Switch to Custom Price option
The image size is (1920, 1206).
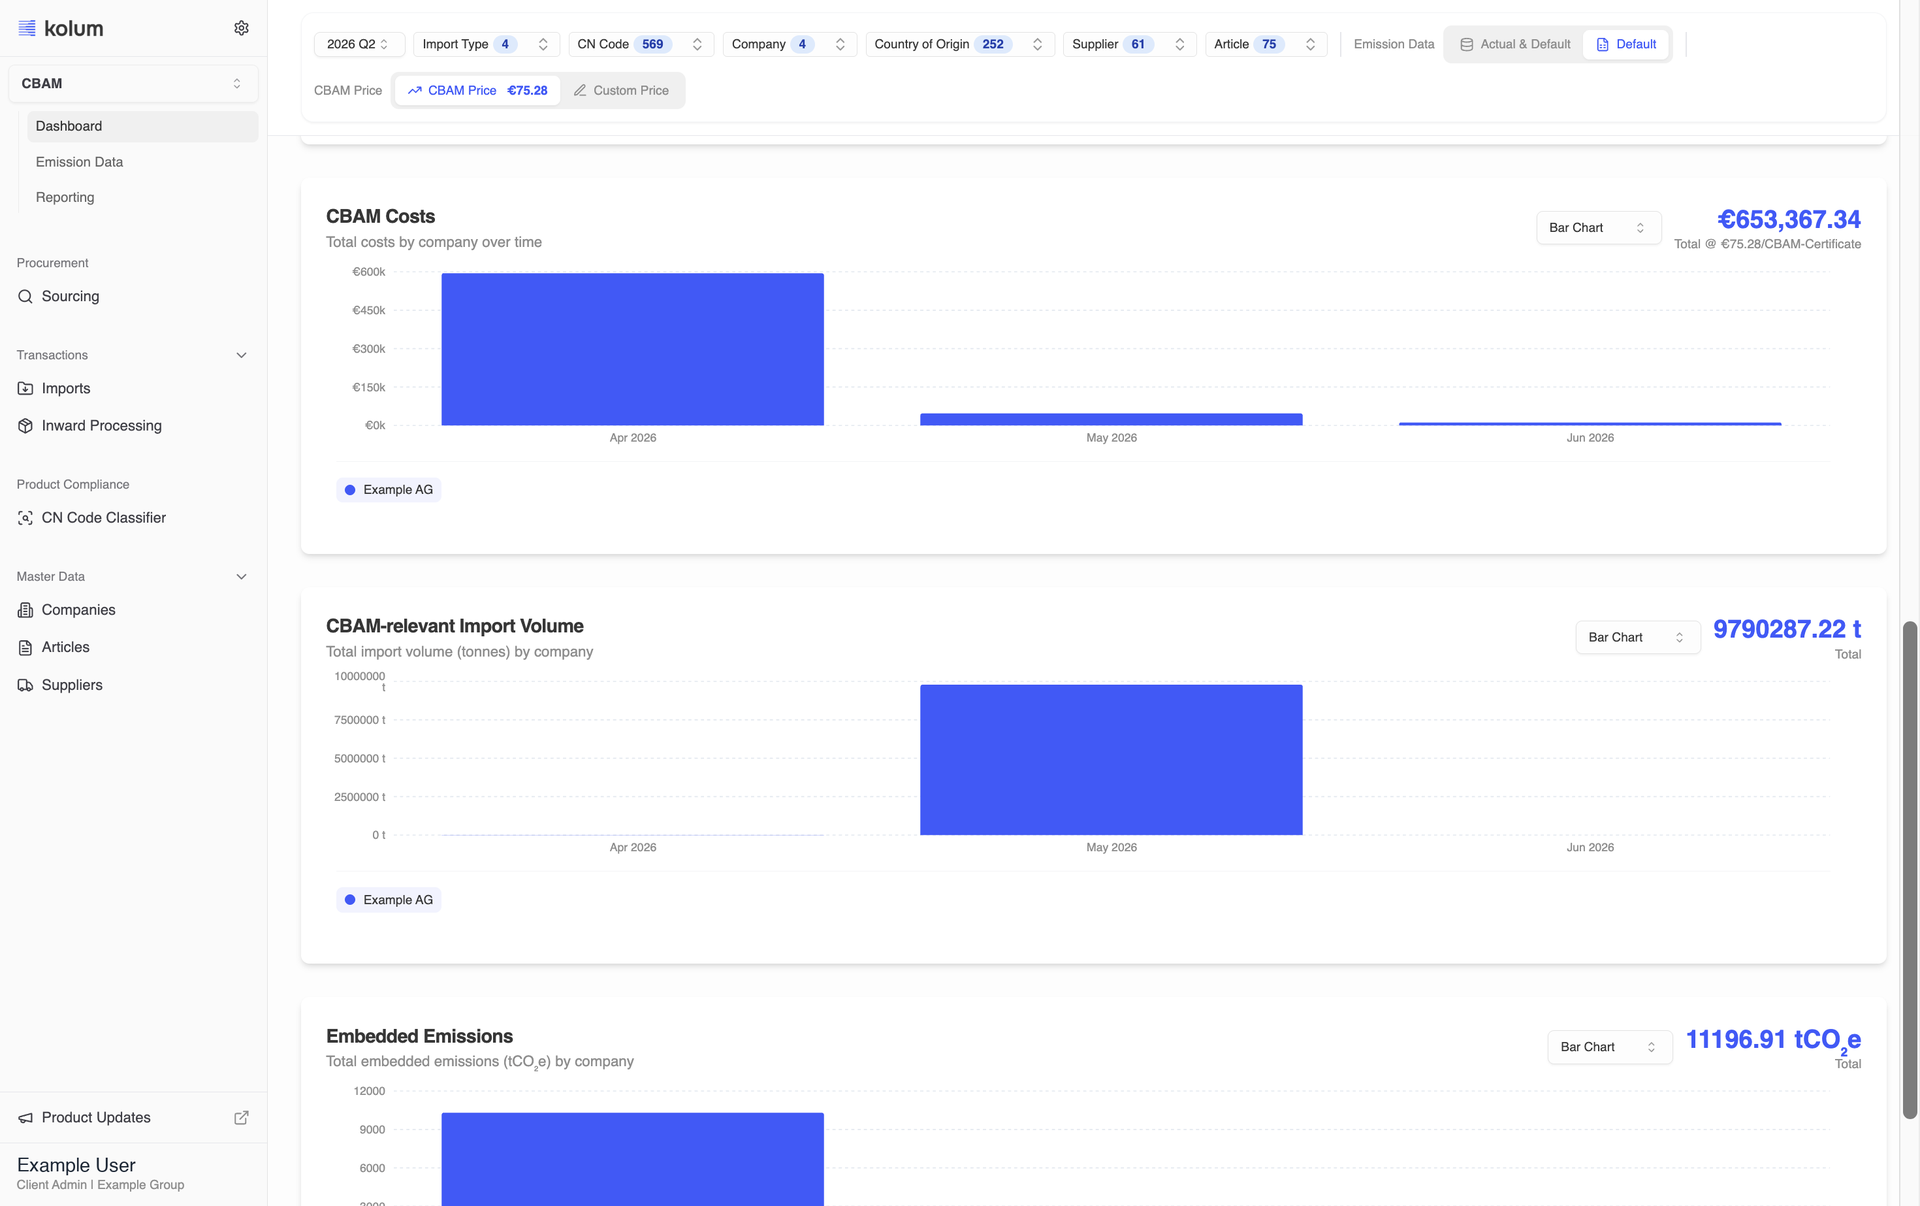point(621,90)
